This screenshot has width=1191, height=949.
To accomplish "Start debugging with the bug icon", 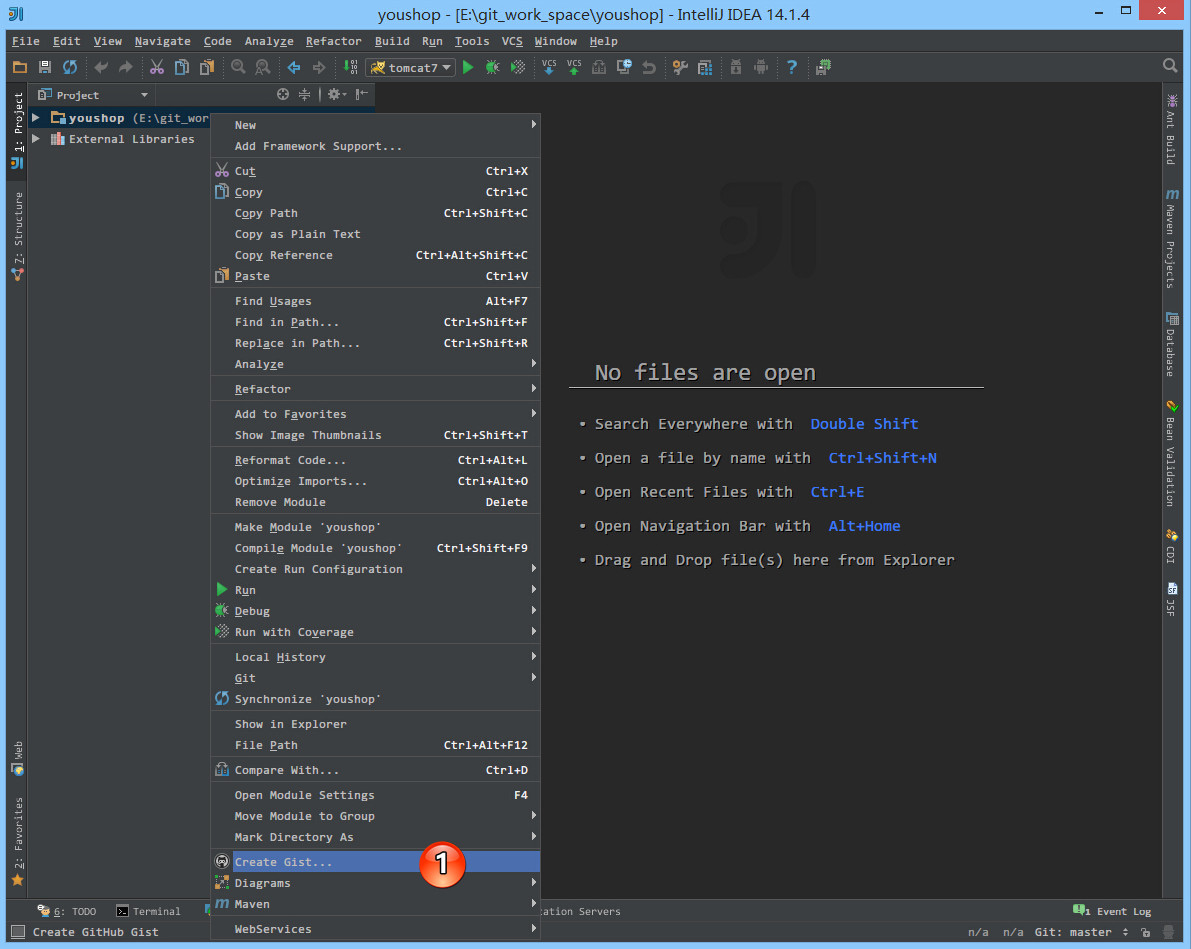I will [x=493, y=67].
